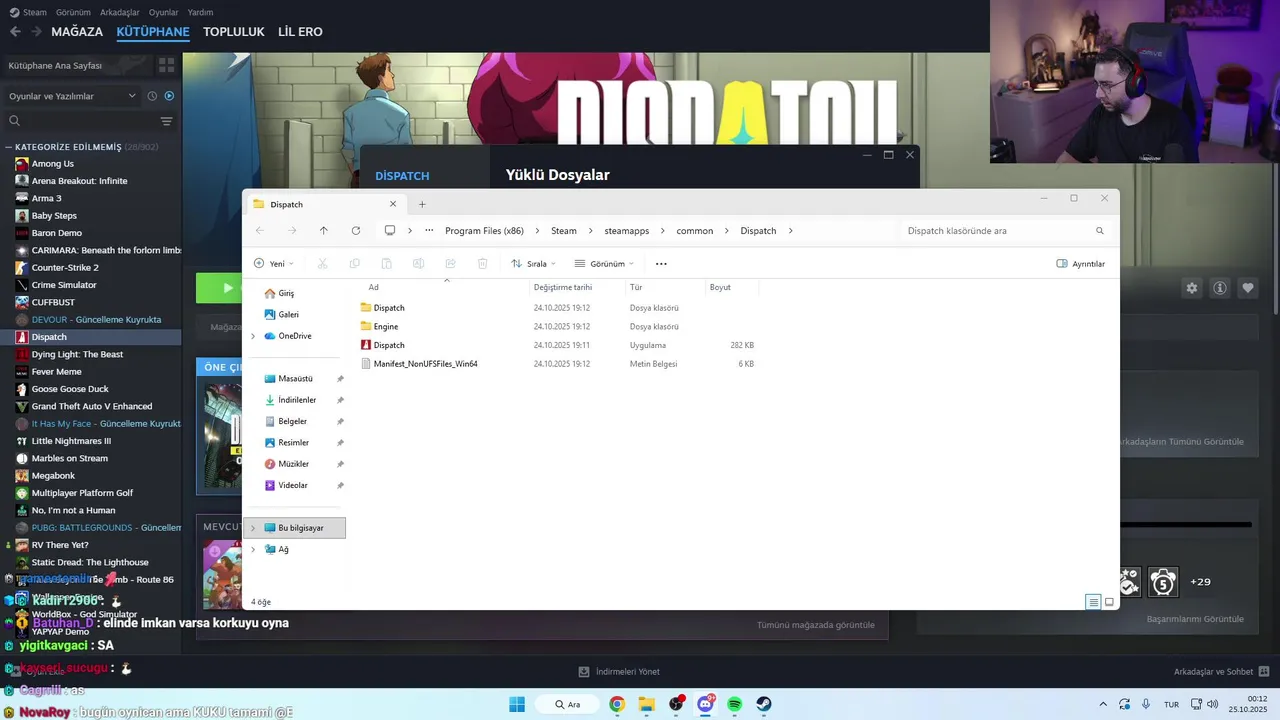Viewport: 1280px width, 720px height.
Task: Open the Arkadaşlar menu in Steam
Action: [x=120, y=12]
